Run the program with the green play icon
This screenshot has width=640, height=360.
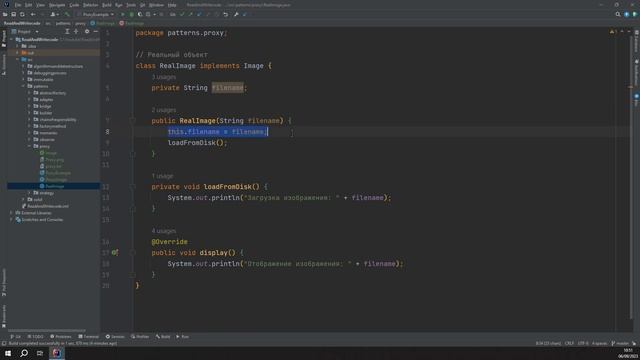[x=122, y=14]
